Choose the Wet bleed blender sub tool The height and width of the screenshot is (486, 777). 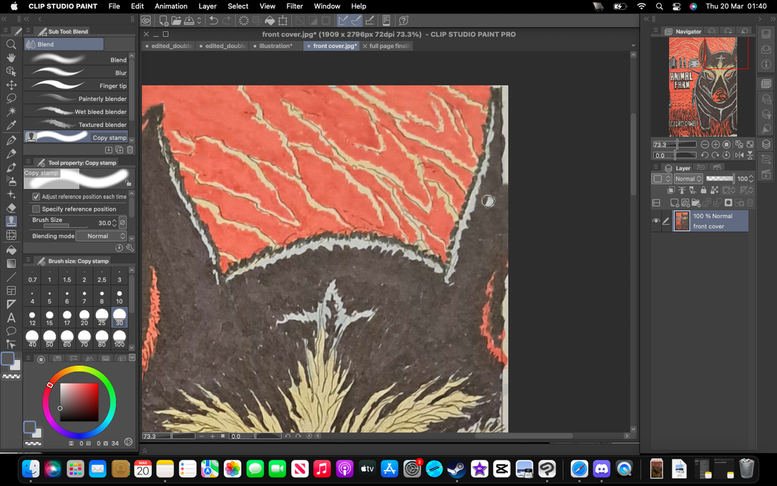[x=76, y=111]
